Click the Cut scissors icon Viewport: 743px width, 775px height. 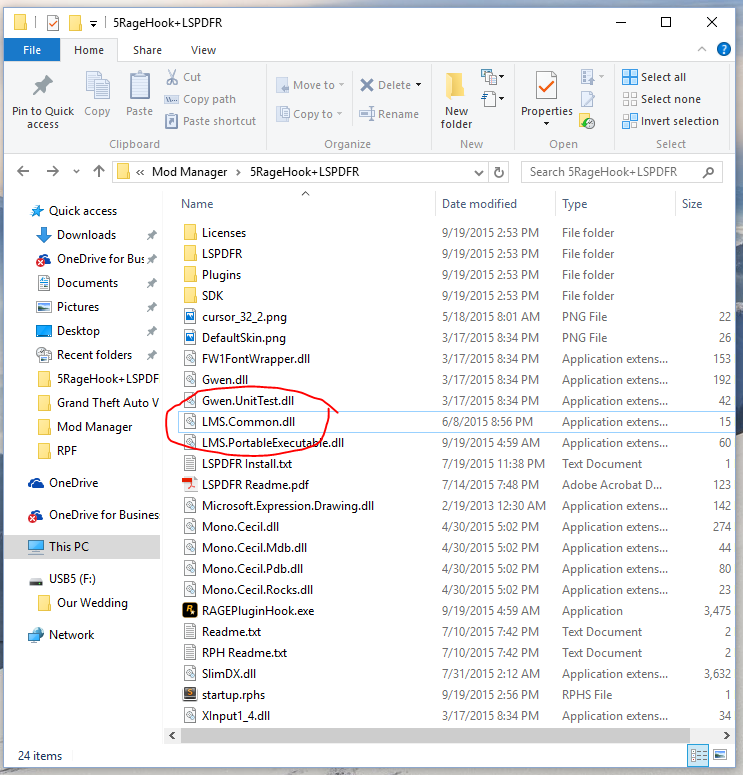point(172,77)
